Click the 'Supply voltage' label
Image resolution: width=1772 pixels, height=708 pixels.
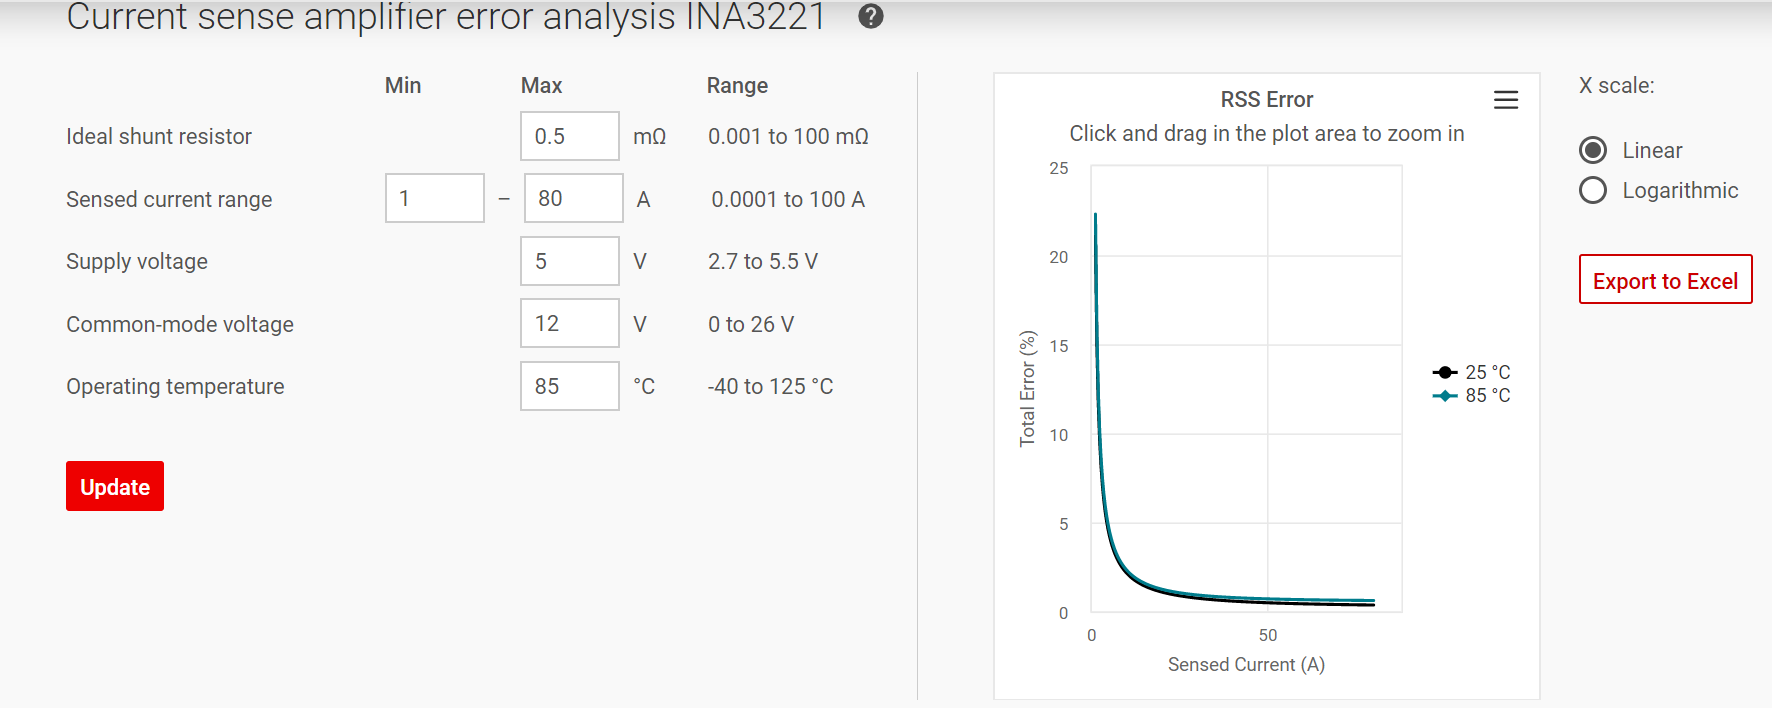point(137,261)
